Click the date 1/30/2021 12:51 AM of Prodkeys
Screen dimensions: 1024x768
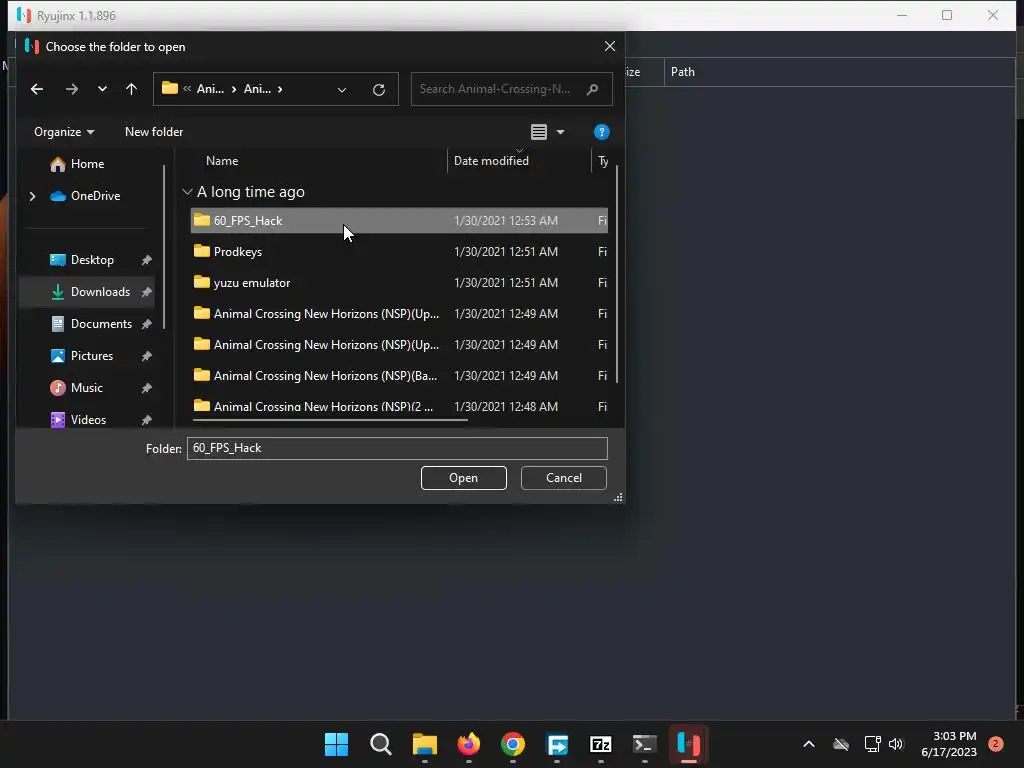point(505,251)
